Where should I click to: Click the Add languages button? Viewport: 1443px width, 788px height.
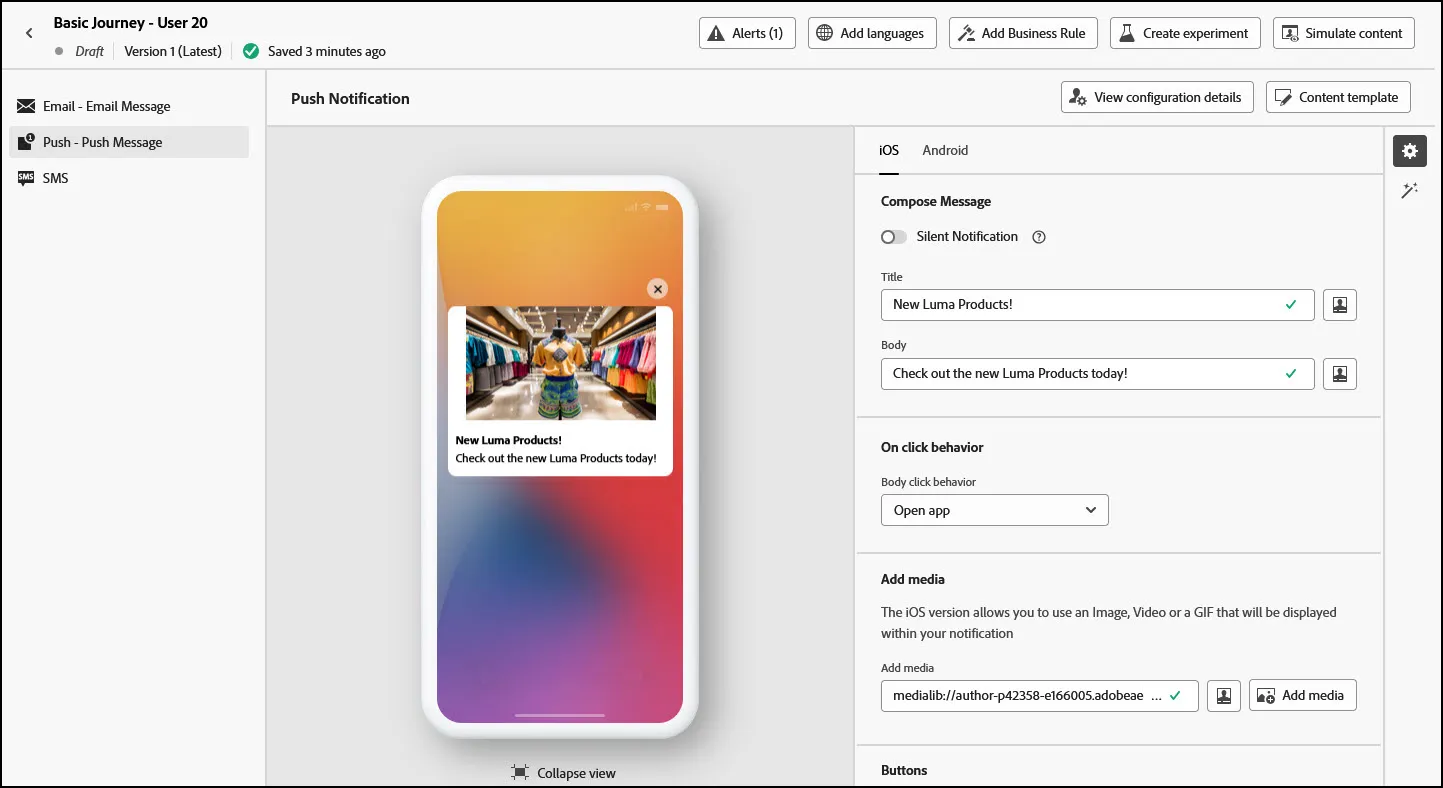click(x=872, y=33)
